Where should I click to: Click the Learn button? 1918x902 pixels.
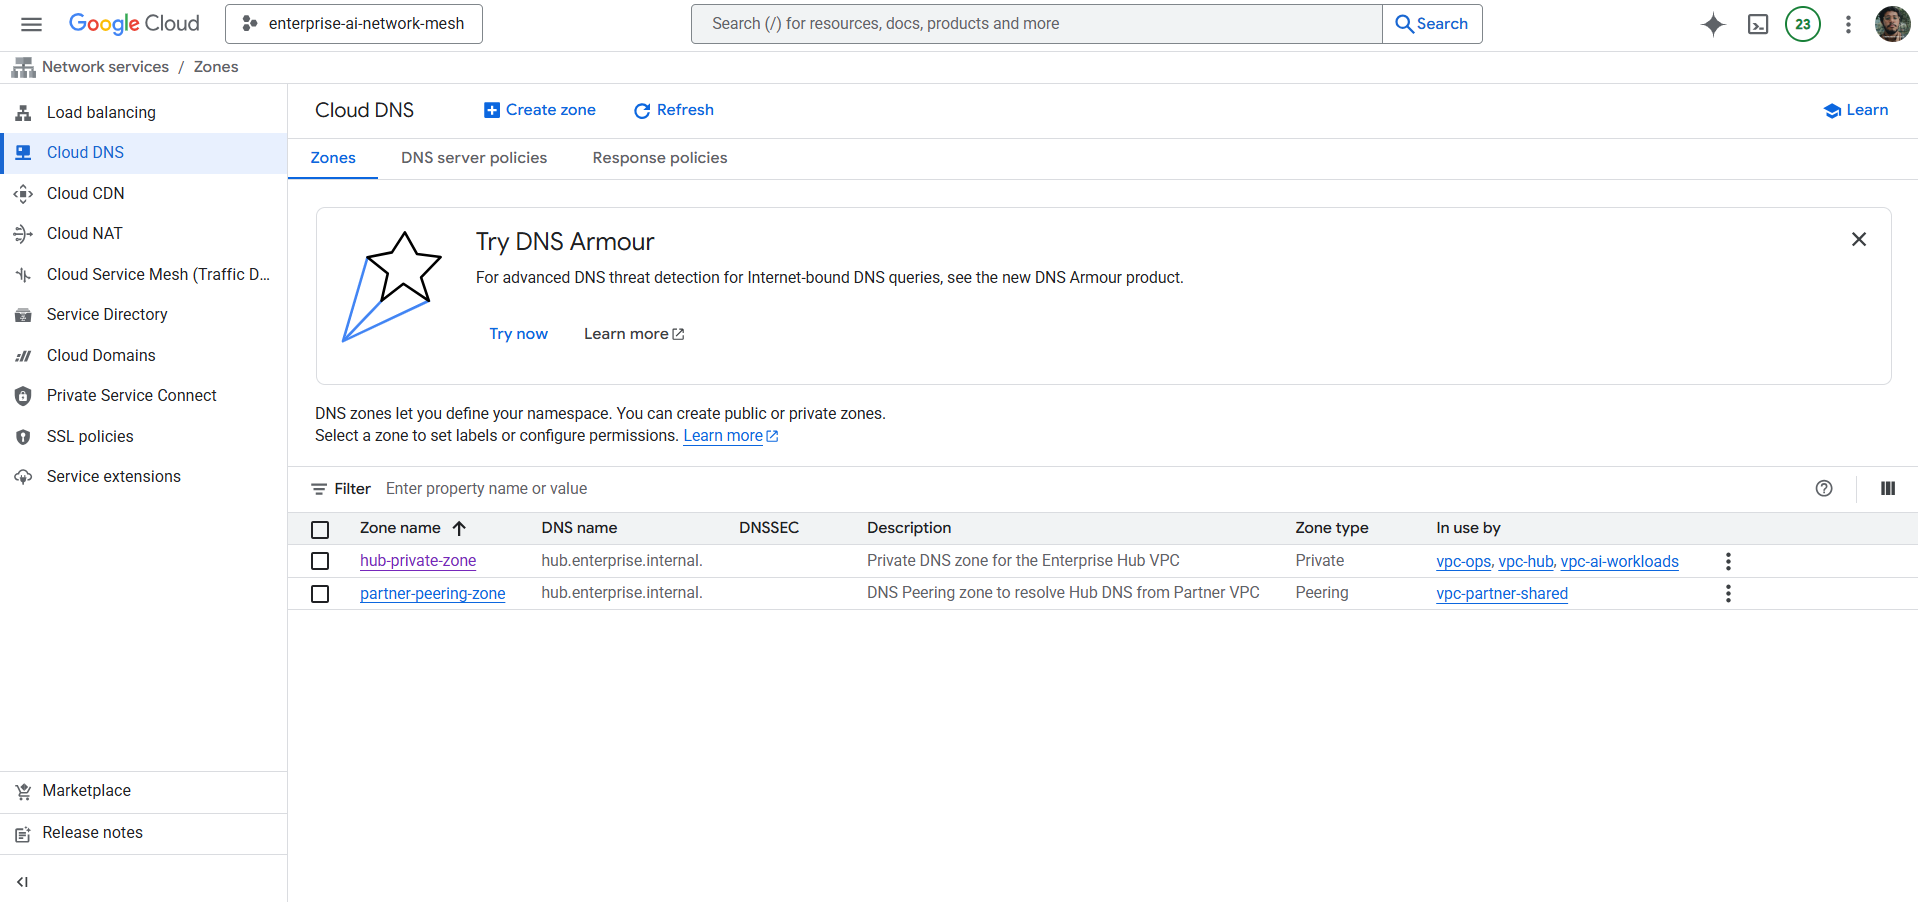1856,110
